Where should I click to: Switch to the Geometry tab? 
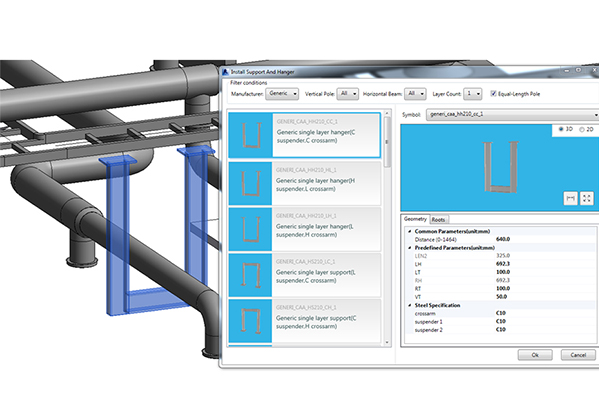(415, 219)
